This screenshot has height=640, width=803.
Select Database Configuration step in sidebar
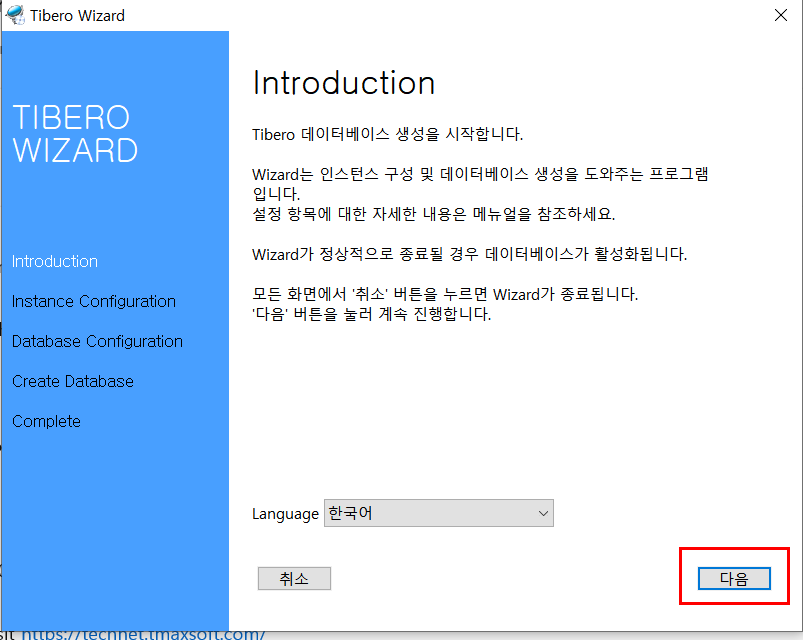coord(97,341)
